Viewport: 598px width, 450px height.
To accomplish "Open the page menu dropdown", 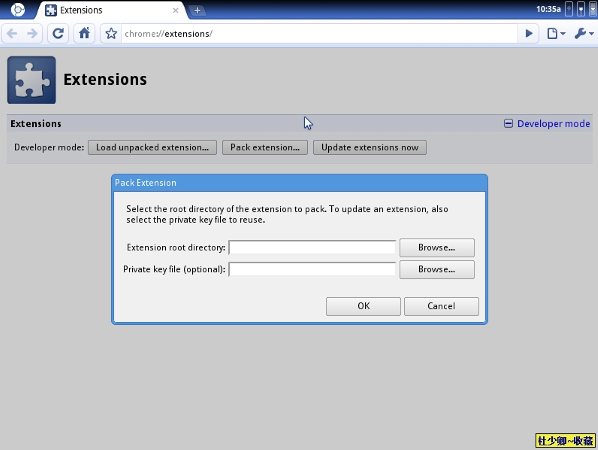I will point(556,34).
